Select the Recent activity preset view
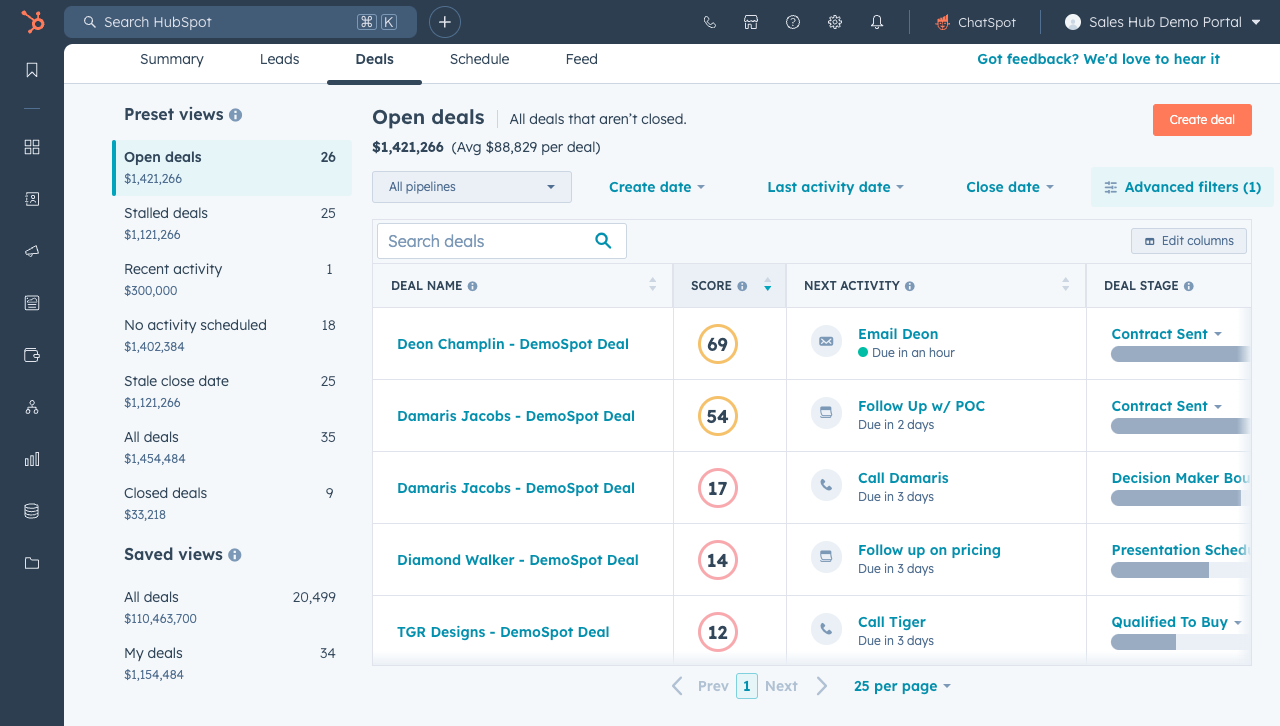 [232, 279]
